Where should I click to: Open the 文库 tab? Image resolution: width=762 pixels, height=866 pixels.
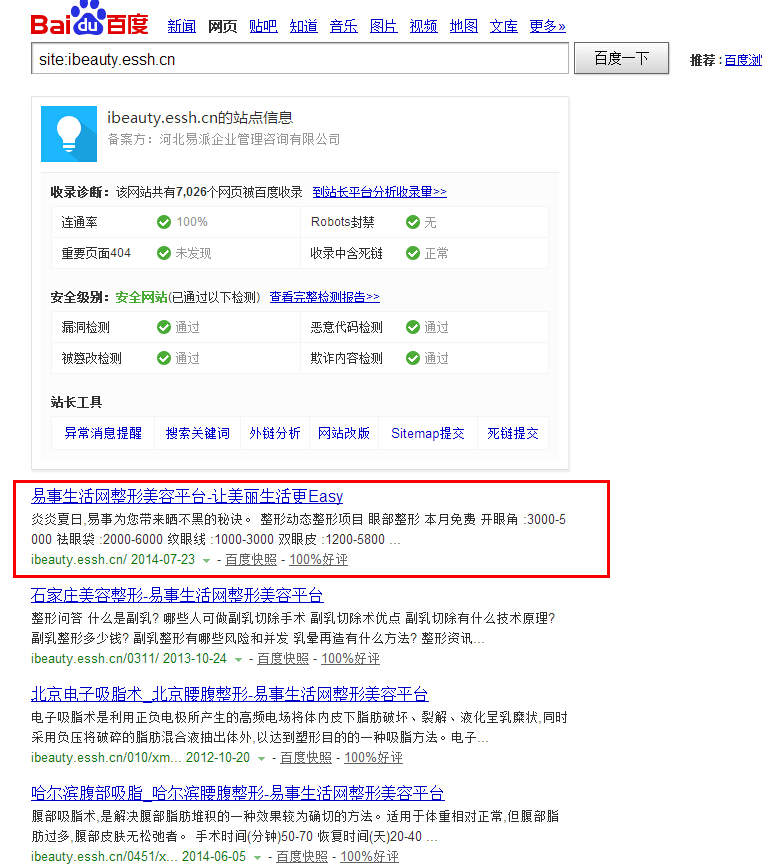point(504,26)
